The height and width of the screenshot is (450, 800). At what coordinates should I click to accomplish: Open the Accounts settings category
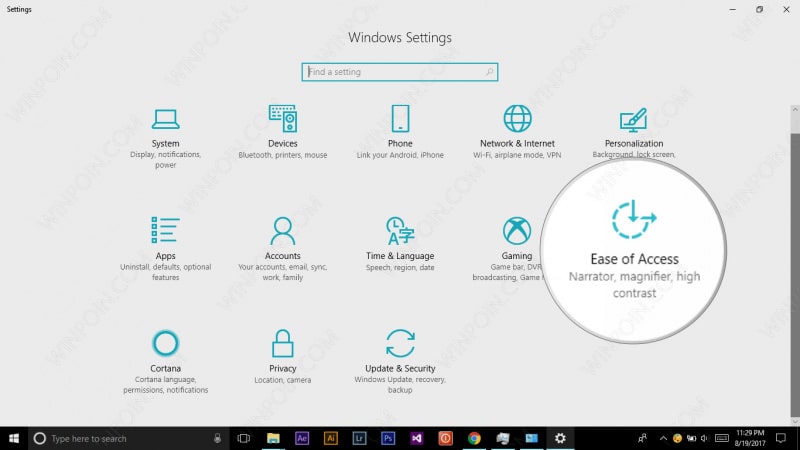[283, 249]
